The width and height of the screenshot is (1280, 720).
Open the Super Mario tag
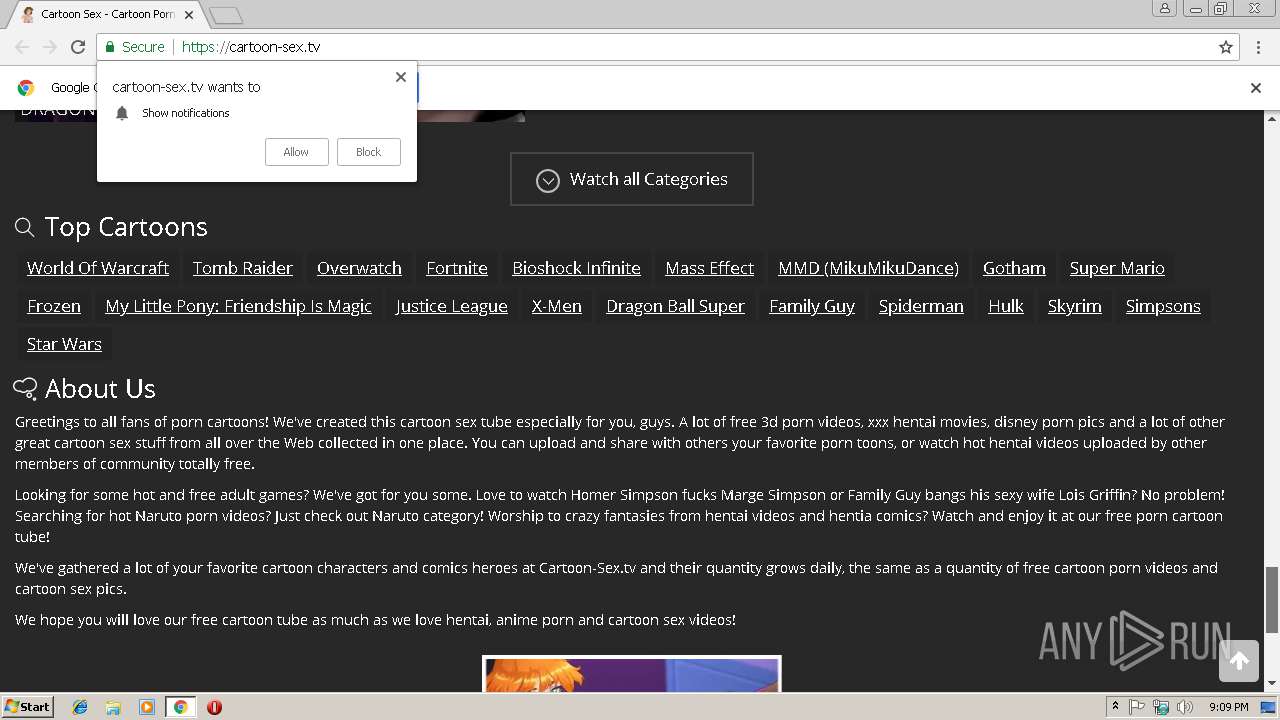1117,268
